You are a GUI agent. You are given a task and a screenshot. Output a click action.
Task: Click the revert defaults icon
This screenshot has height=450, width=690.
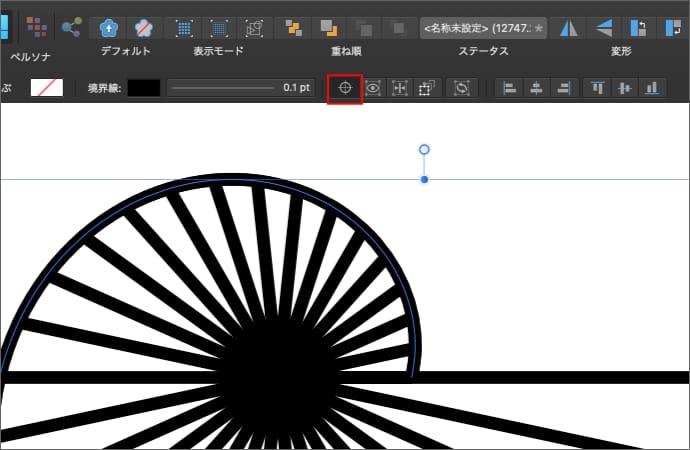[x=145, y=28]
